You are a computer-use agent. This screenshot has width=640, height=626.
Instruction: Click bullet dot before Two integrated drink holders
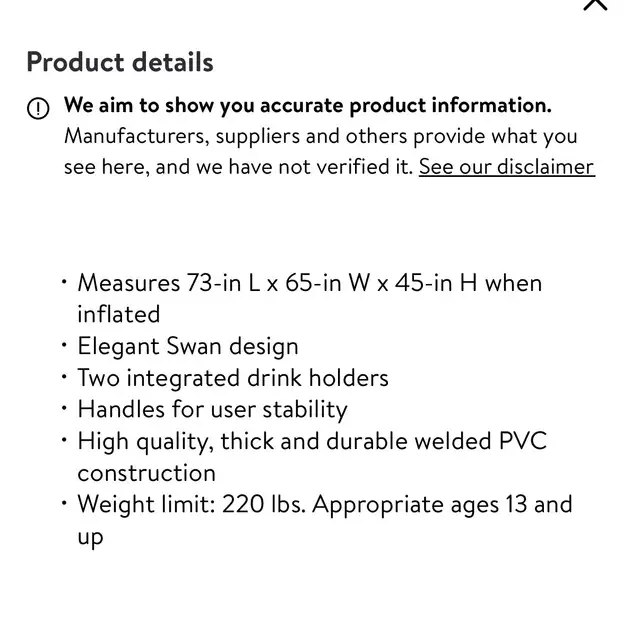point(64,376)
